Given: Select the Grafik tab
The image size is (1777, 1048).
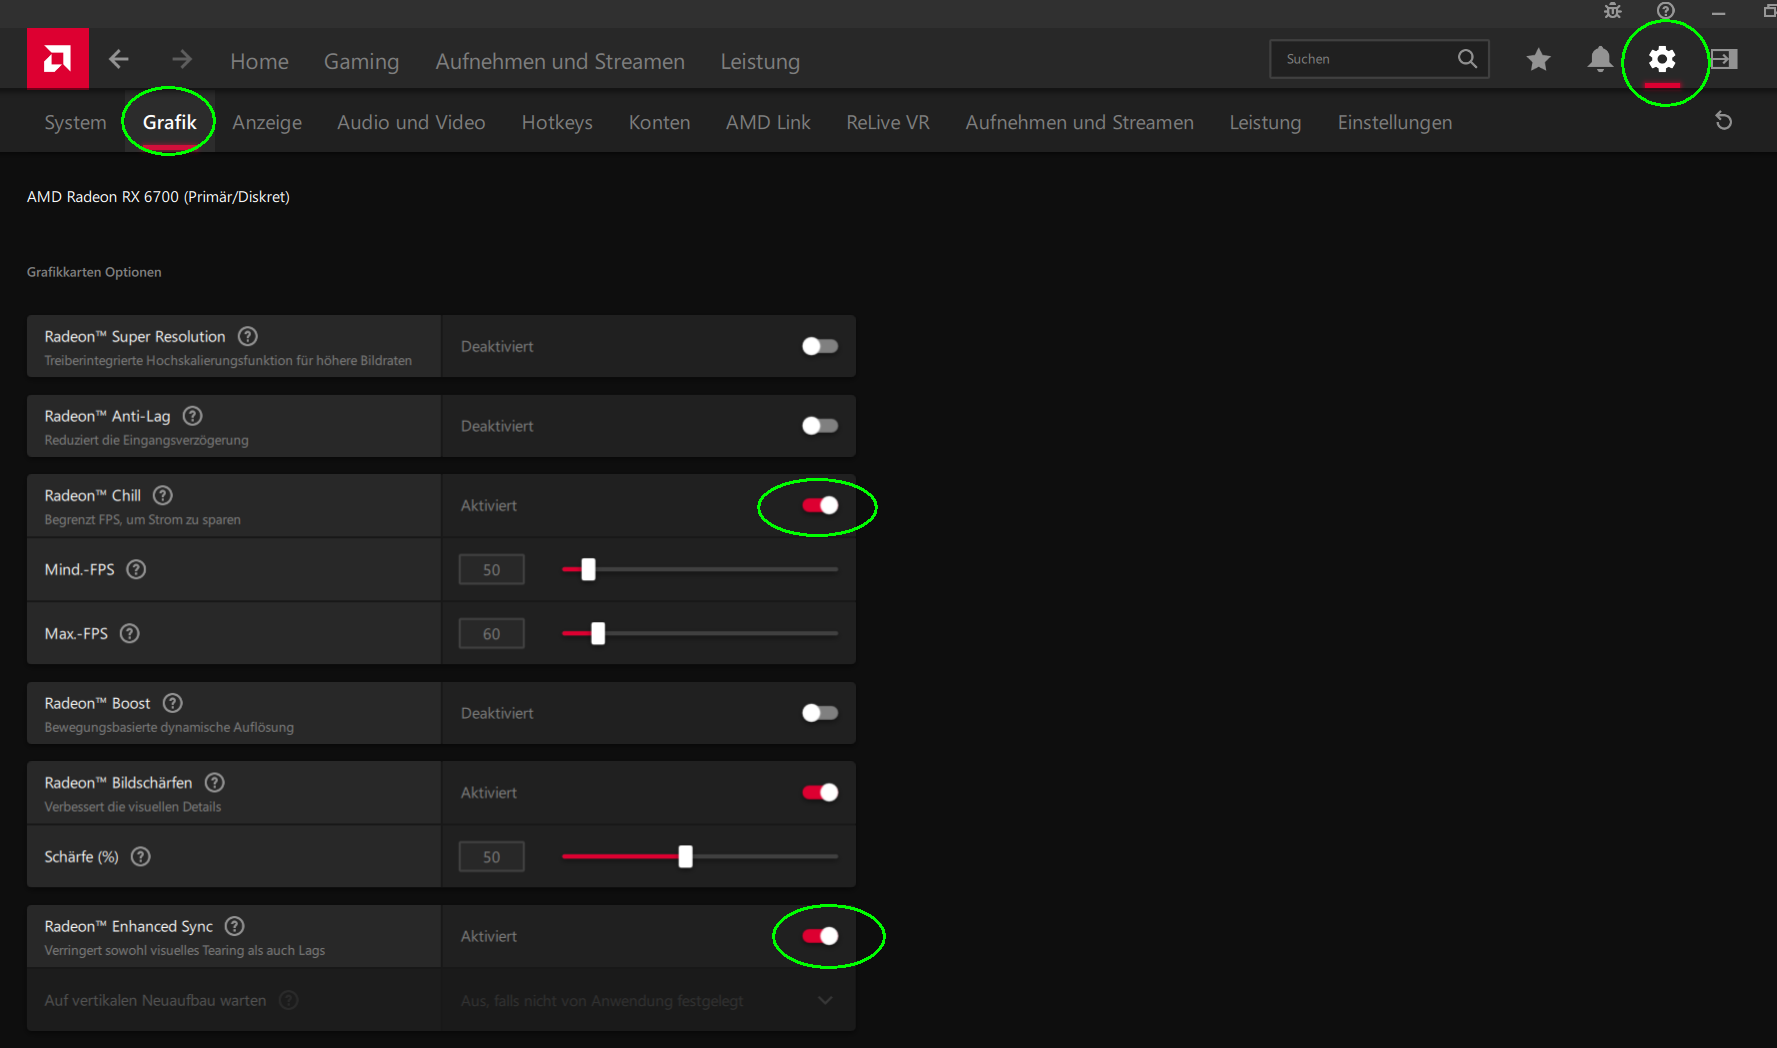Looking at the screenshot, I should (170, 122).
